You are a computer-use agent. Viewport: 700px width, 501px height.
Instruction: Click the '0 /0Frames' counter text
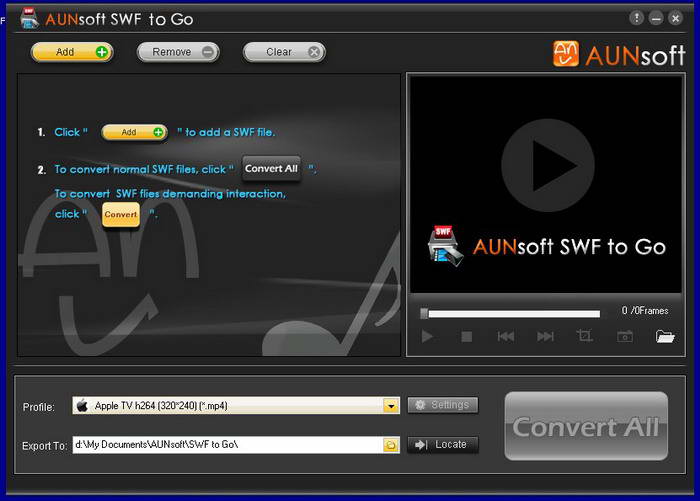click(x=645, y=311)
